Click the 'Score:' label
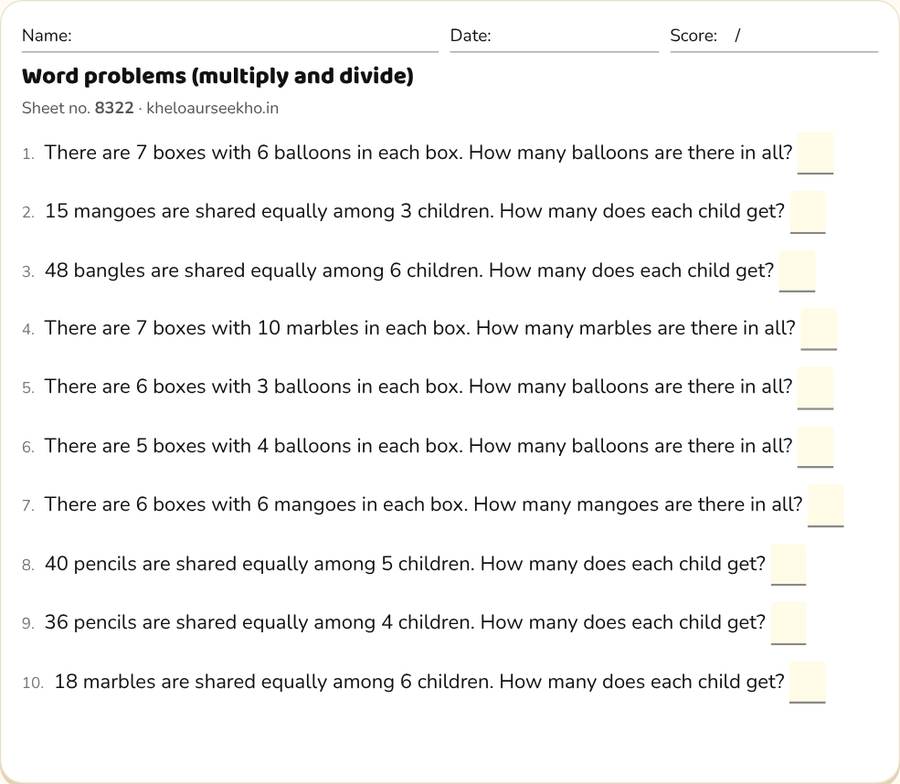Screen dimensions: 900x784 click(x=693, y=36)
